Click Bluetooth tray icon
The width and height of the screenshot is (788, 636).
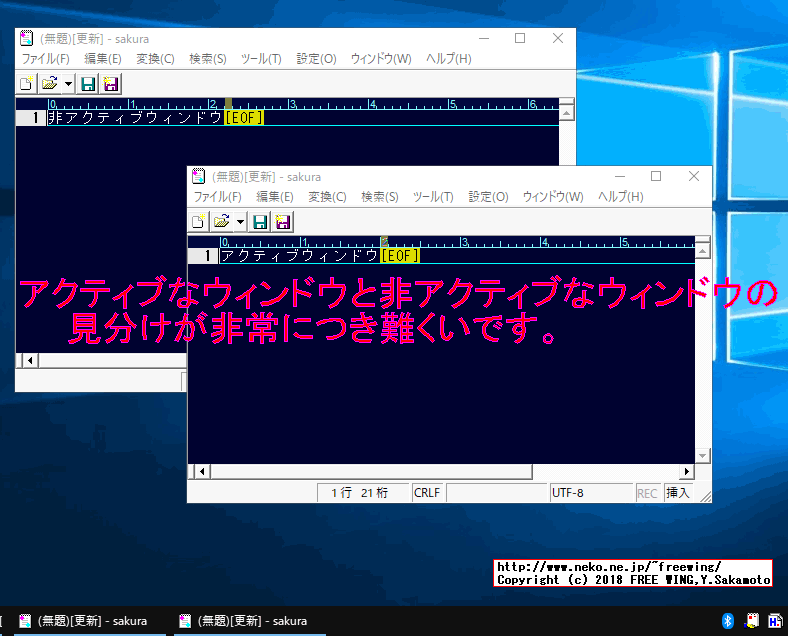coord(728,621)
